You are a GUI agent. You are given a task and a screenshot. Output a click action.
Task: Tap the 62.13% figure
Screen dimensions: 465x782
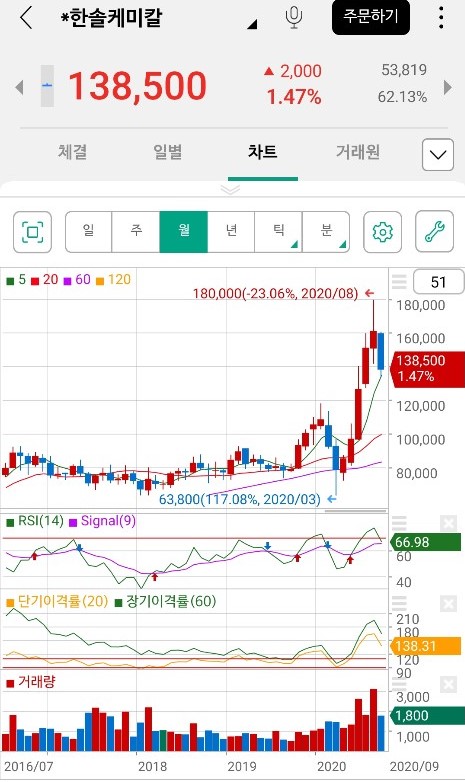click(x=402, y=97)
